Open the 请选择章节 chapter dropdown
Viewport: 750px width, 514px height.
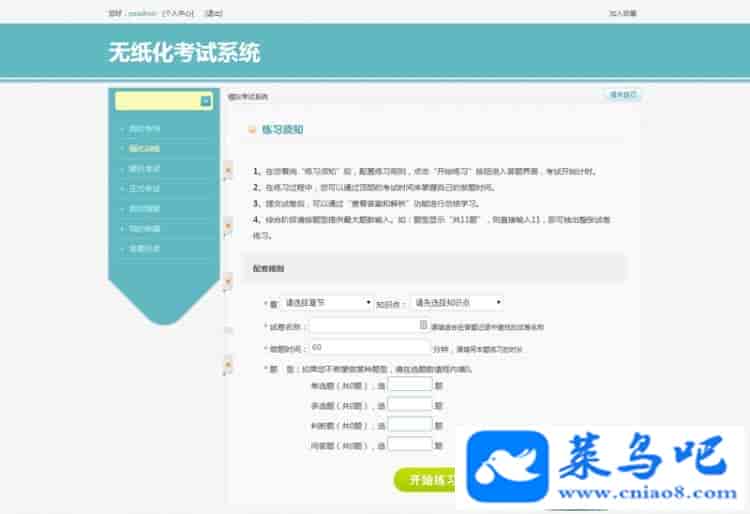click(326, 303)
